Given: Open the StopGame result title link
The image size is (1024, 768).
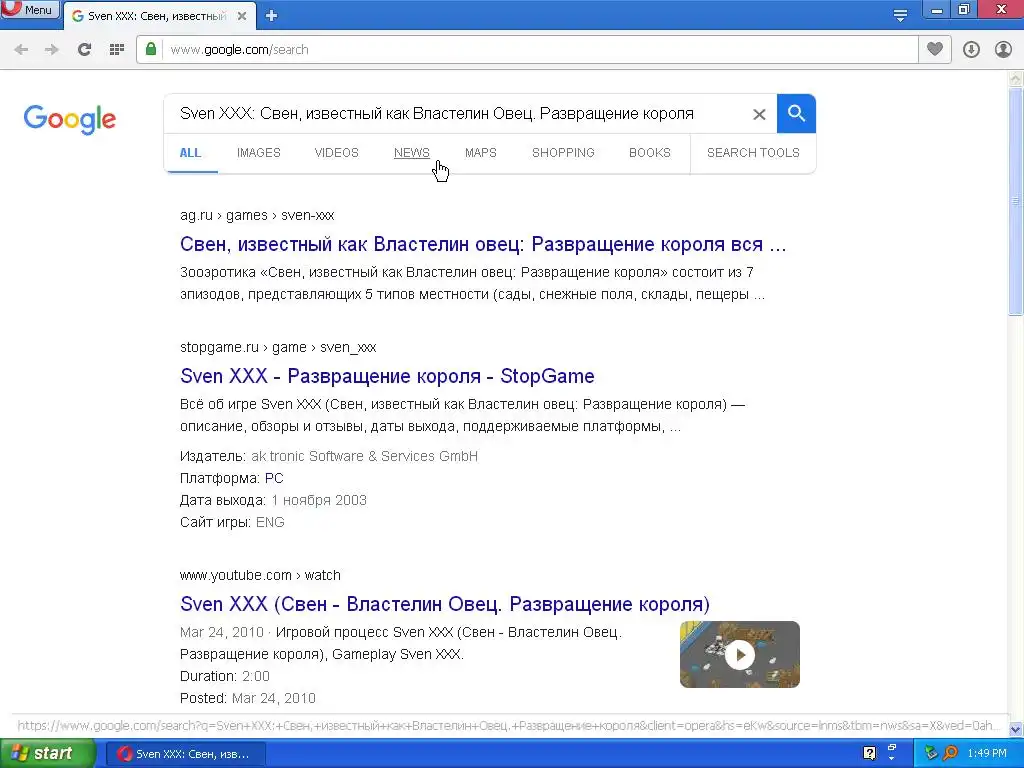Looking at the screenshot, I should click(x=387, y=376).
